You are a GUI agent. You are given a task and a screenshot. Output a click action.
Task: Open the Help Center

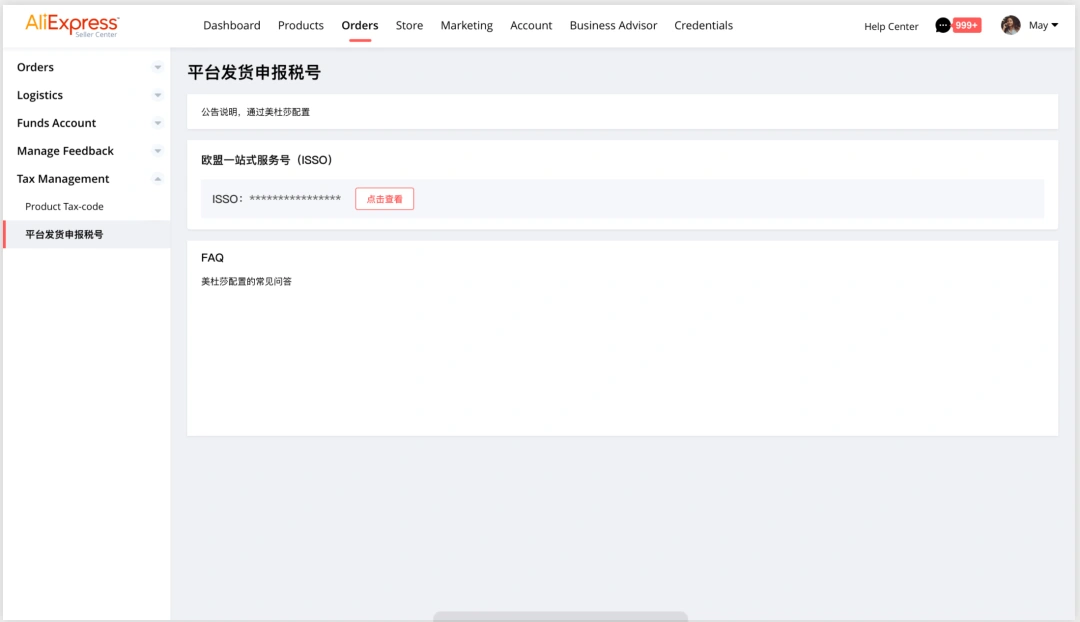tap(890, 26)
